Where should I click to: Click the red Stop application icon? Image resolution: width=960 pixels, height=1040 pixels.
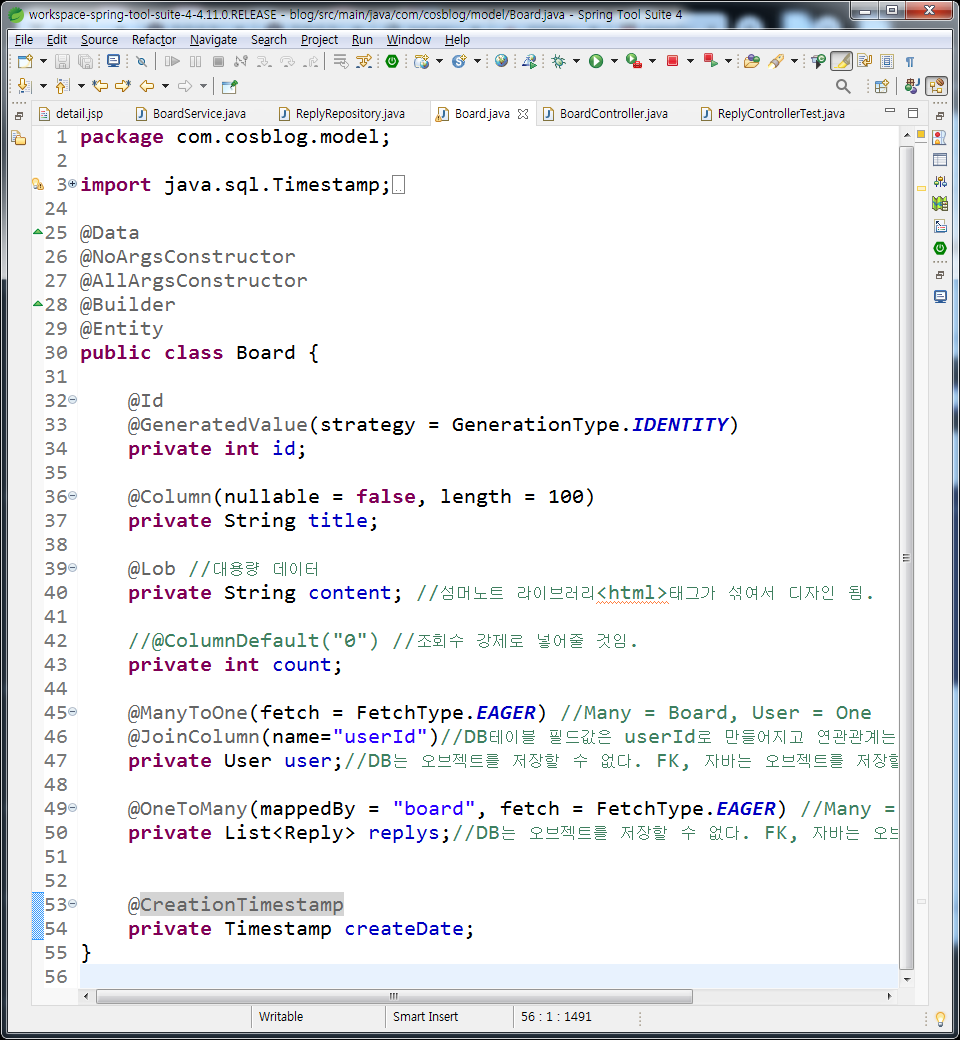[672, 61]
